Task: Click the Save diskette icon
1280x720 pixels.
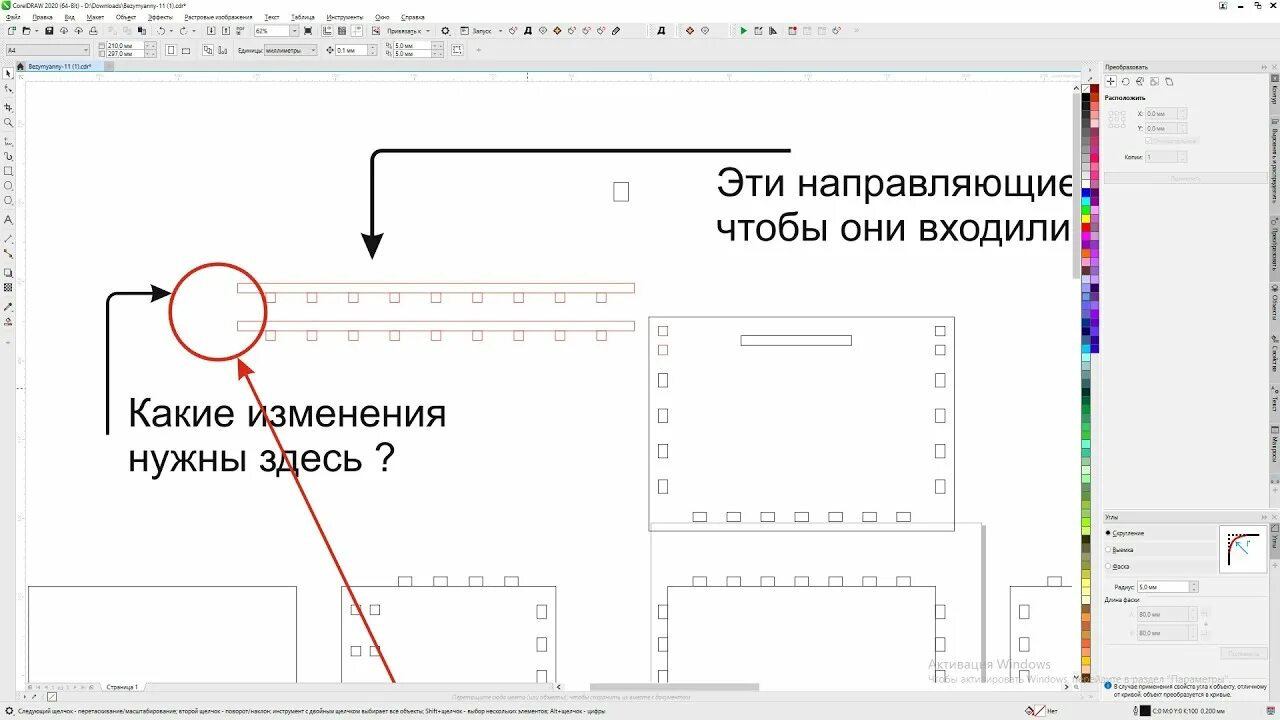Action: point(49,31)
